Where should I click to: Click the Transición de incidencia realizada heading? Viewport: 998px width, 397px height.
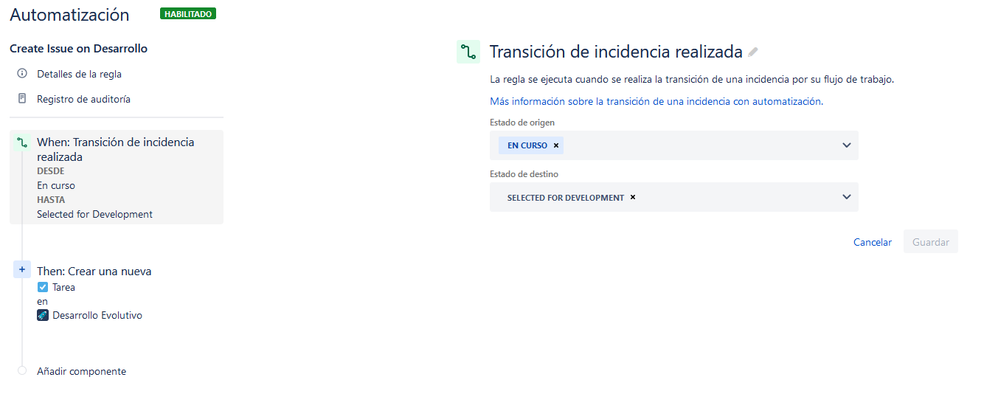click(x=616, y=52)
